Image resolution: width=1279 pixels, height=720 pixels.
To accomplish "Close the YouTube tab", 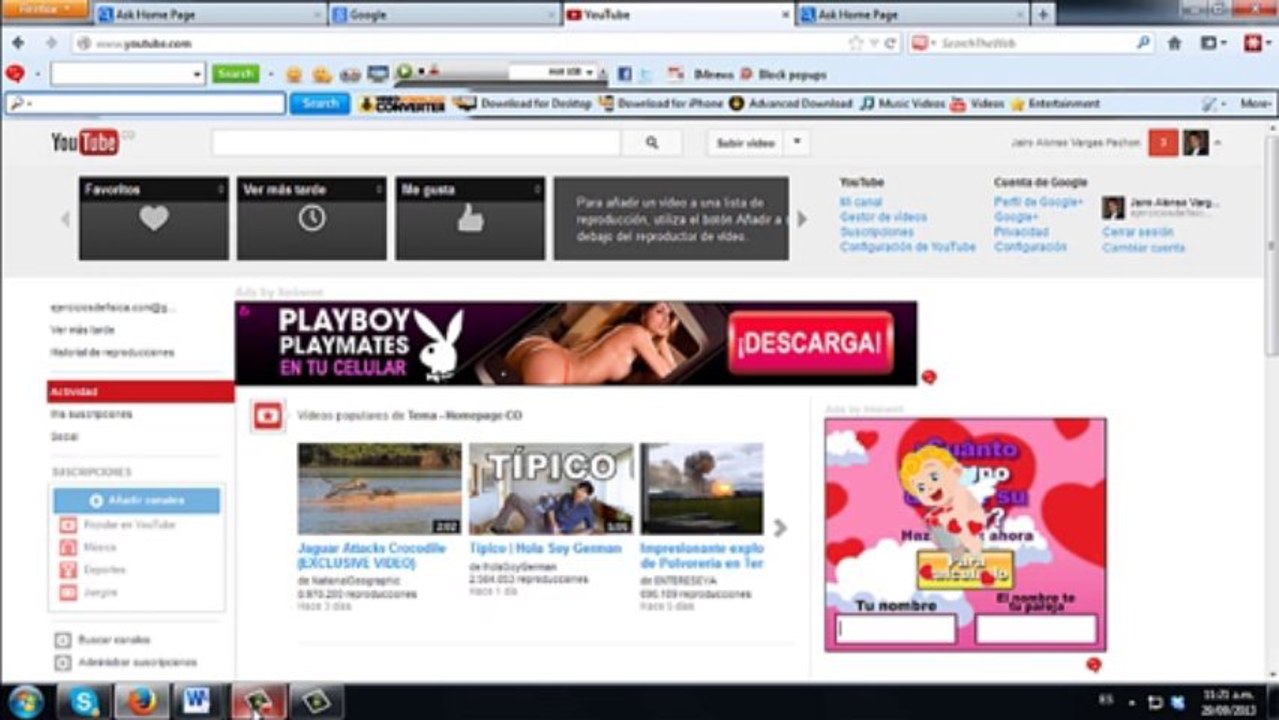I will [x=785, y=15].
